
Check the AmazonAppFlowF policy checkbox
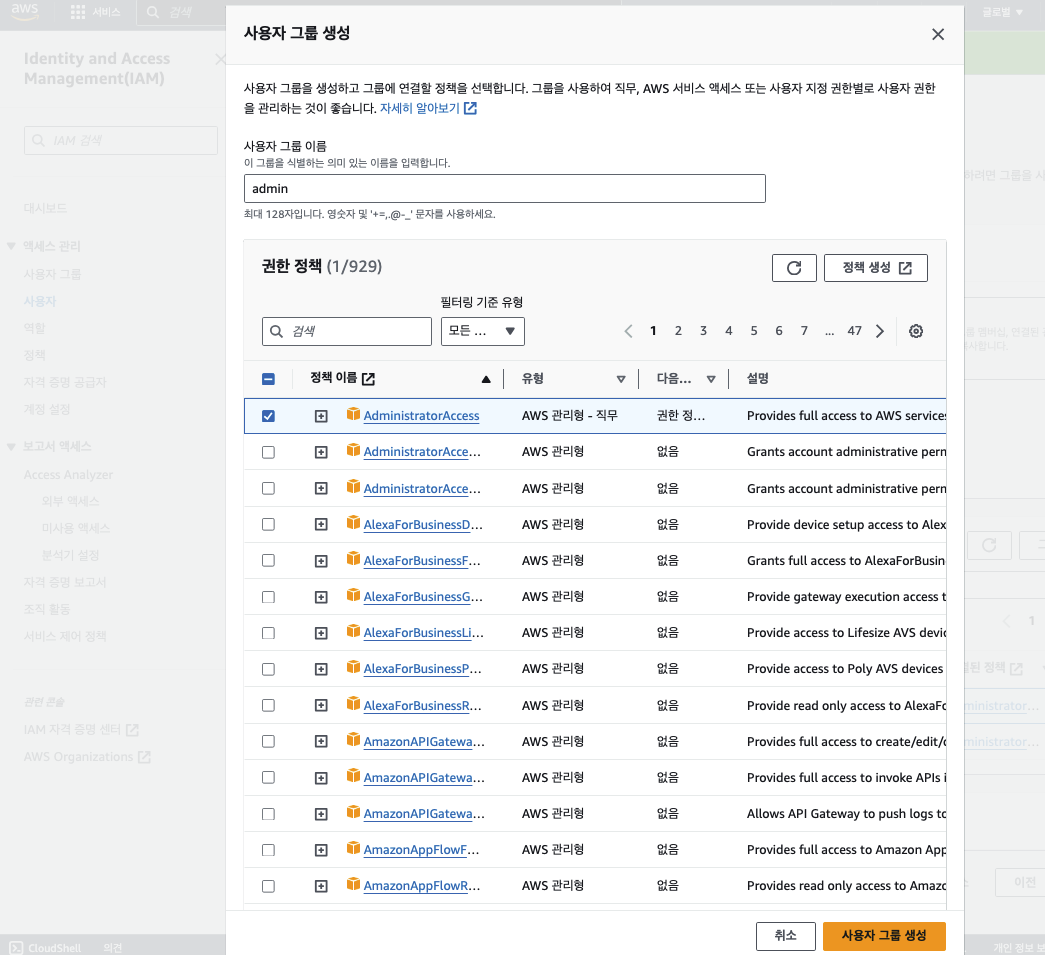(x=268, y=850)
